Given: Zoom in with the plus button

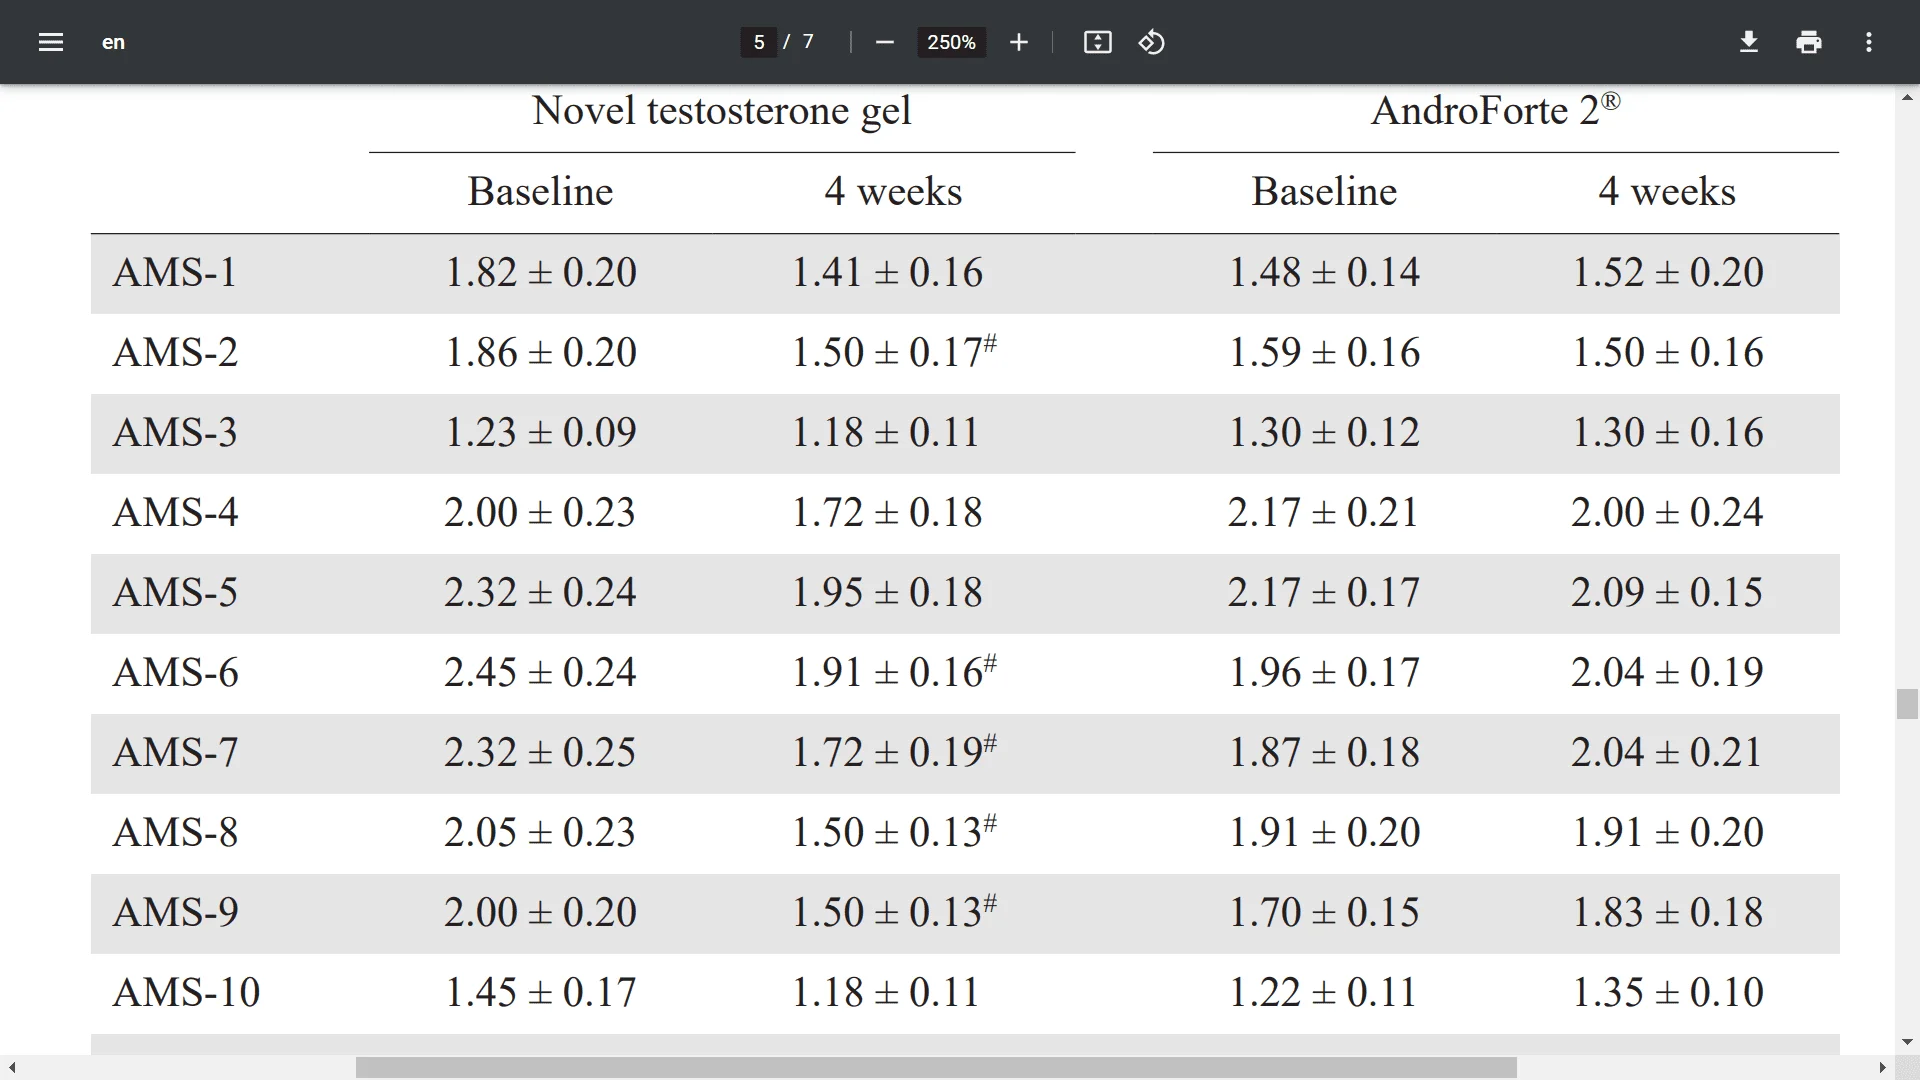Looking at the screenshot, I should tap(1019, 42).
